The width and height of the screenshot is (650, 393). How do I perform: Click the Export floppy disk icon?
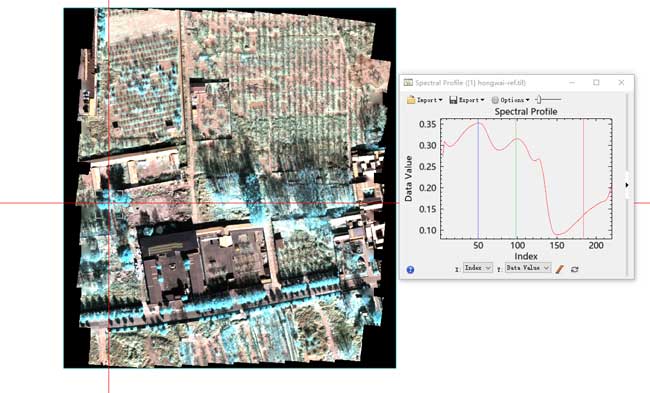(453, 100)
